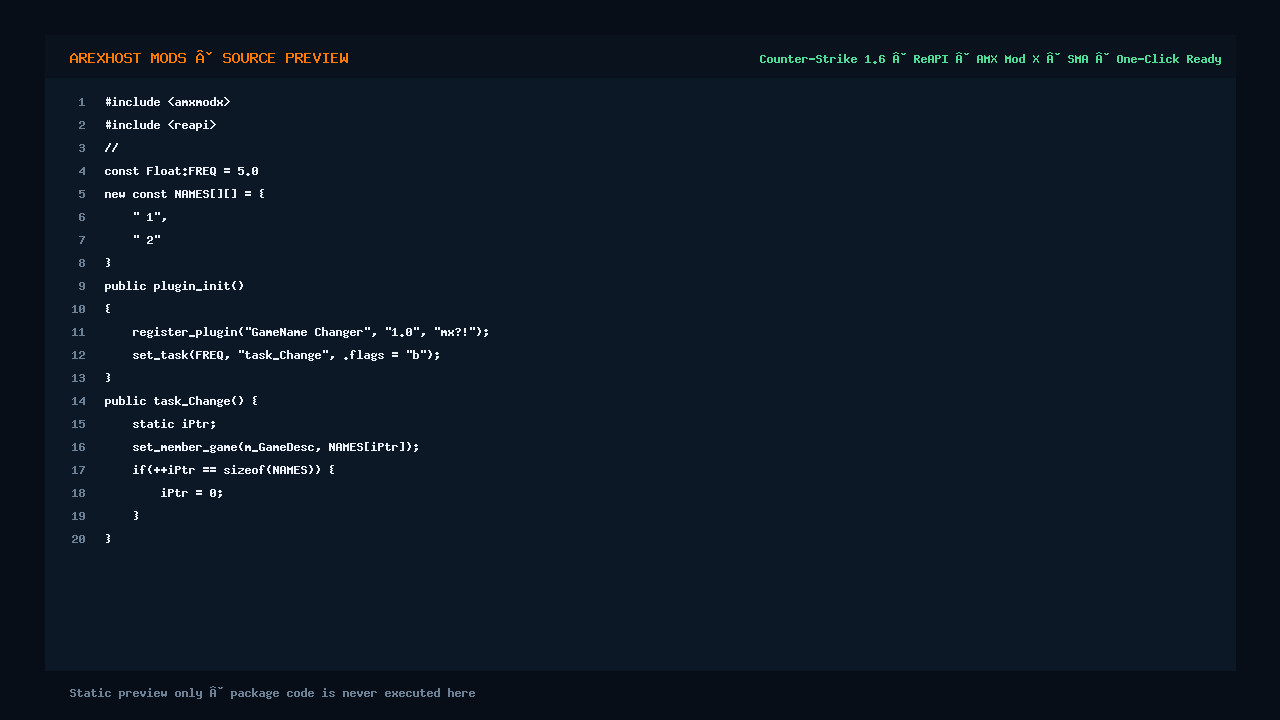
Task: Click code line '#include <amxmodx>'
Action: 167,102
